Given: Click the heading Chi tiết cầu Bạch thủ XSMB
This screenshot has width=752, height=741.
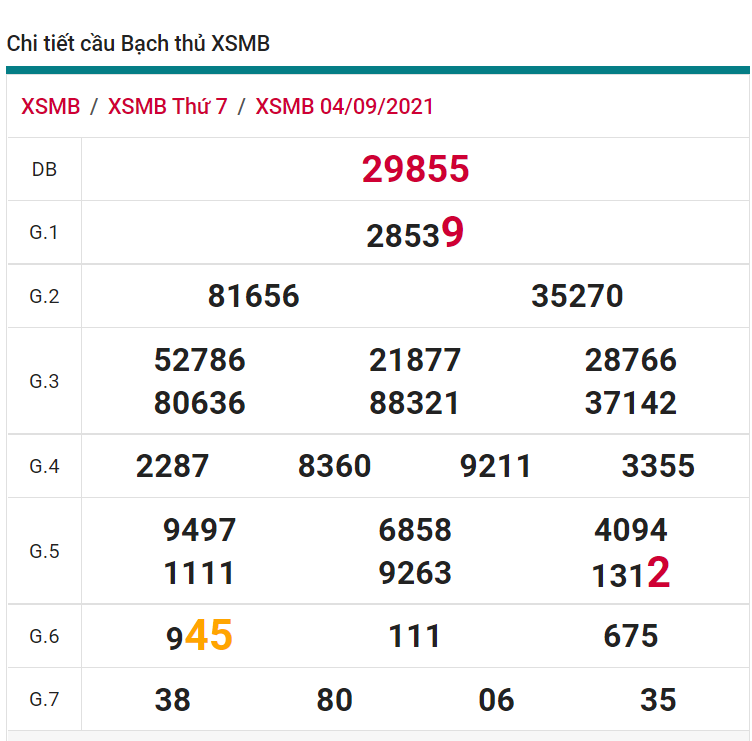Looking at the screenshot, I should pos(138,44).
